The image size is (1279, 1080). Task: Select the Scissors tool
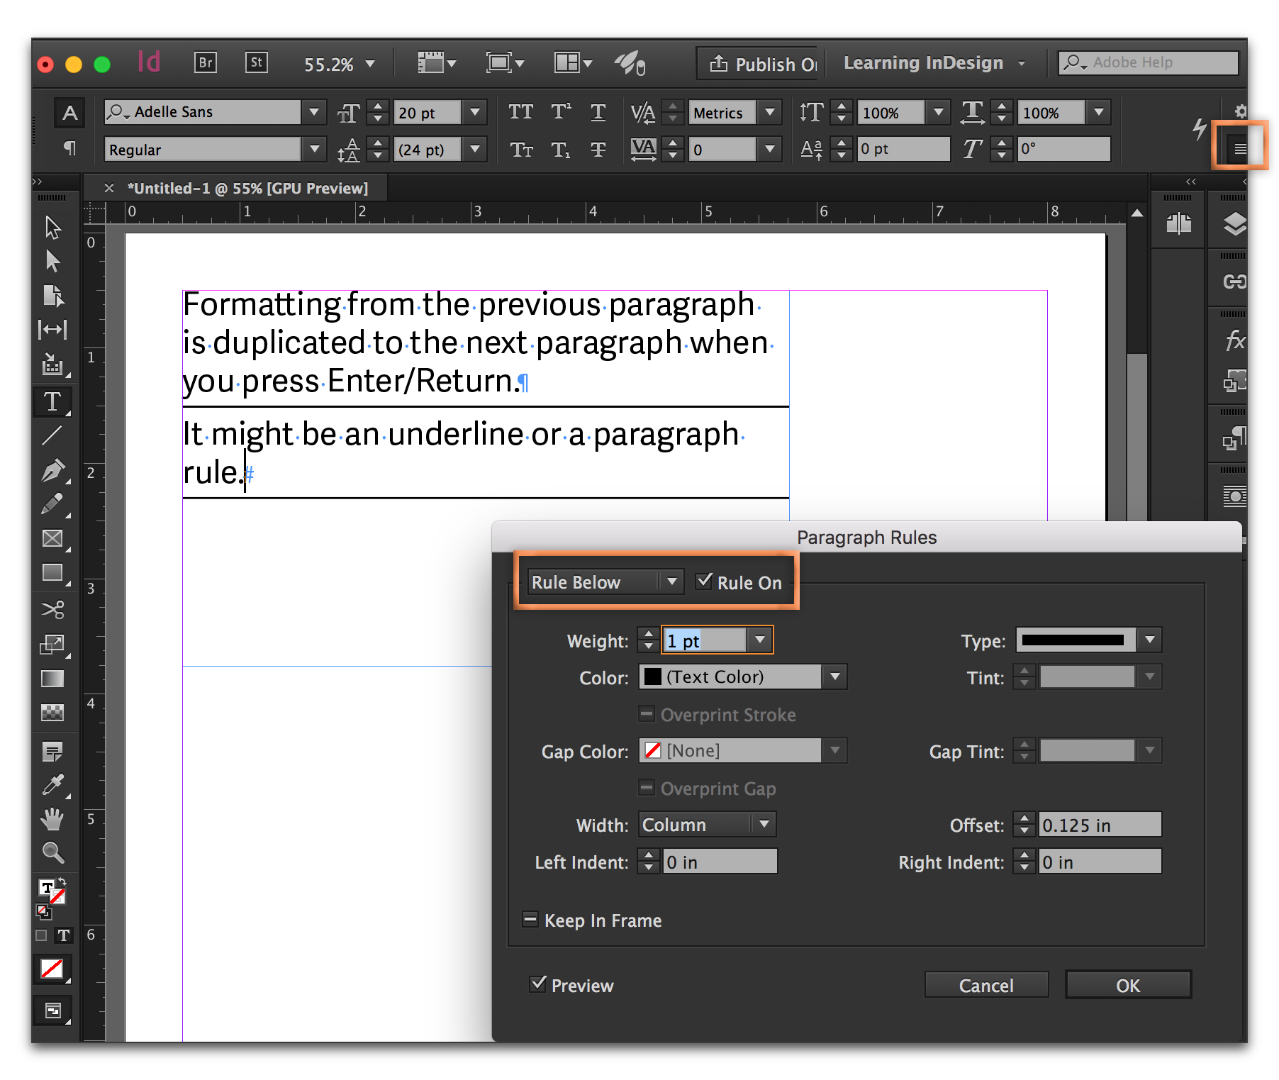tap(52, 609)
